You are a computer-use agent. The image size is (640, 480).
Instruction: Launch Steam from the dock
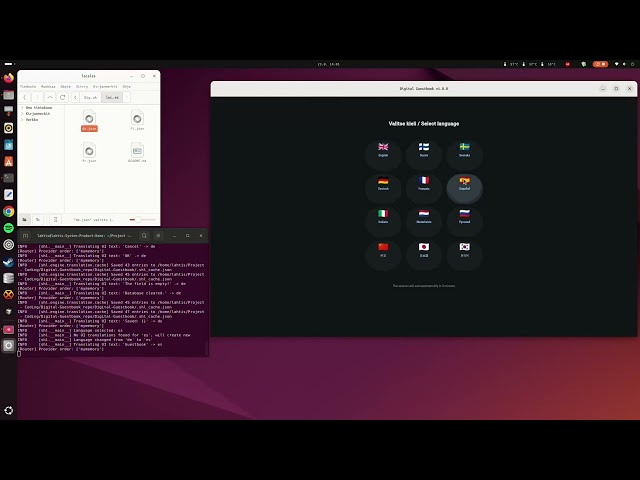point(9,262)
